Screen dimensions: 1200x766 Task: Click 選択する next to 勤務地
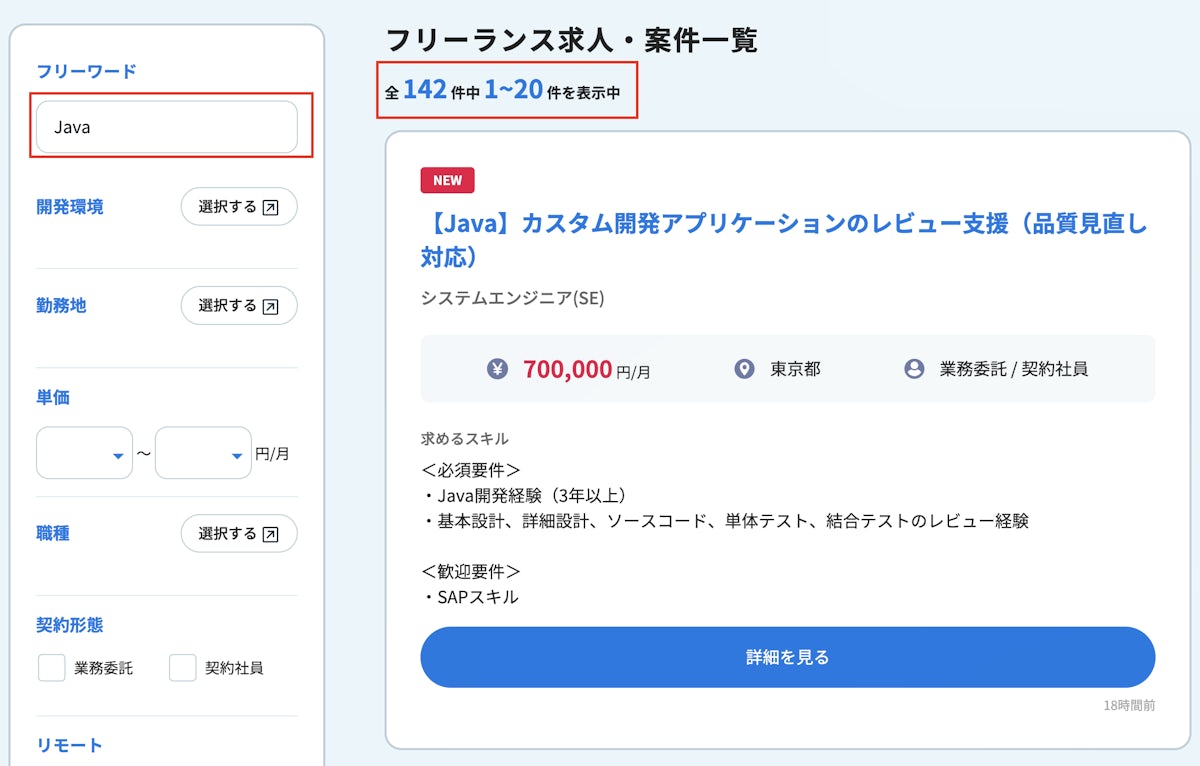pyautogui.click(x=238, y=305)
